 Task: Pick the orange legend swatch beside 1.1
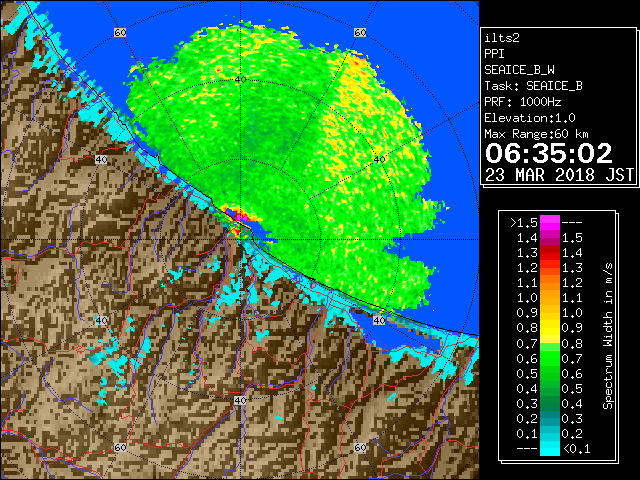pos(550,283)
